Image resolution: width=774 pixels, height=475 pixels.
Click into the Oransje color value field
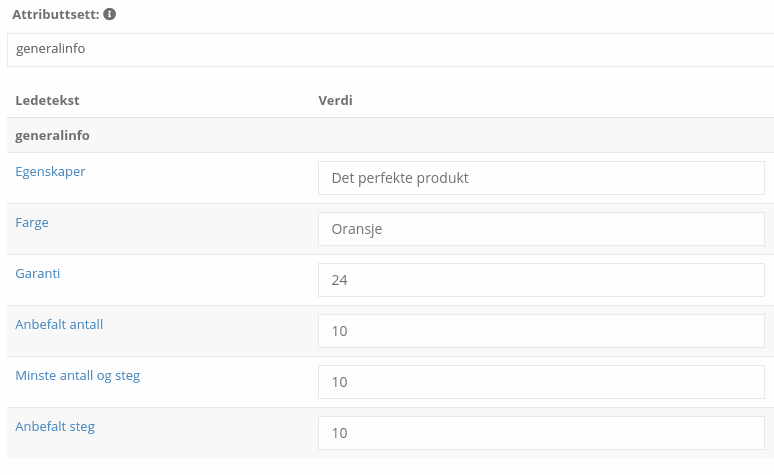(x=542, y=229)
